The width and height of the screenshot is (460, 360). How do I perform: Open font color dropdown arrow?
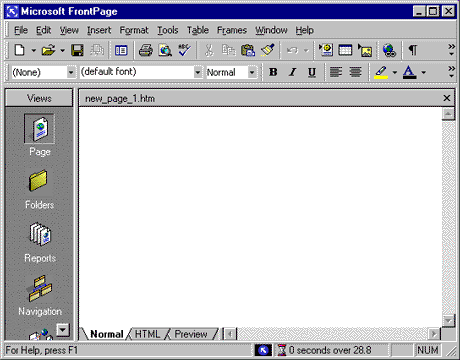[423, 72]
